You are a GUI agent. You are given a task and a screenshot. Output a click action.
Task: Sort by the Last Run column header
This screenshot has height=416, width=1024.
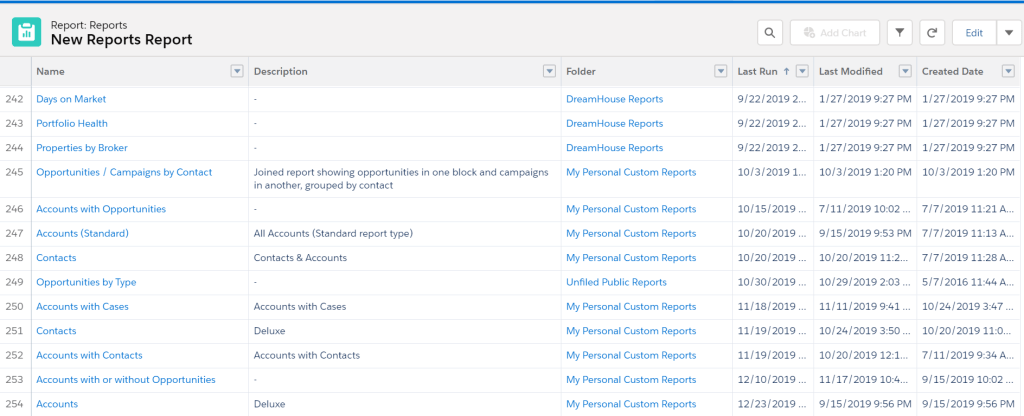click(760, 71)
